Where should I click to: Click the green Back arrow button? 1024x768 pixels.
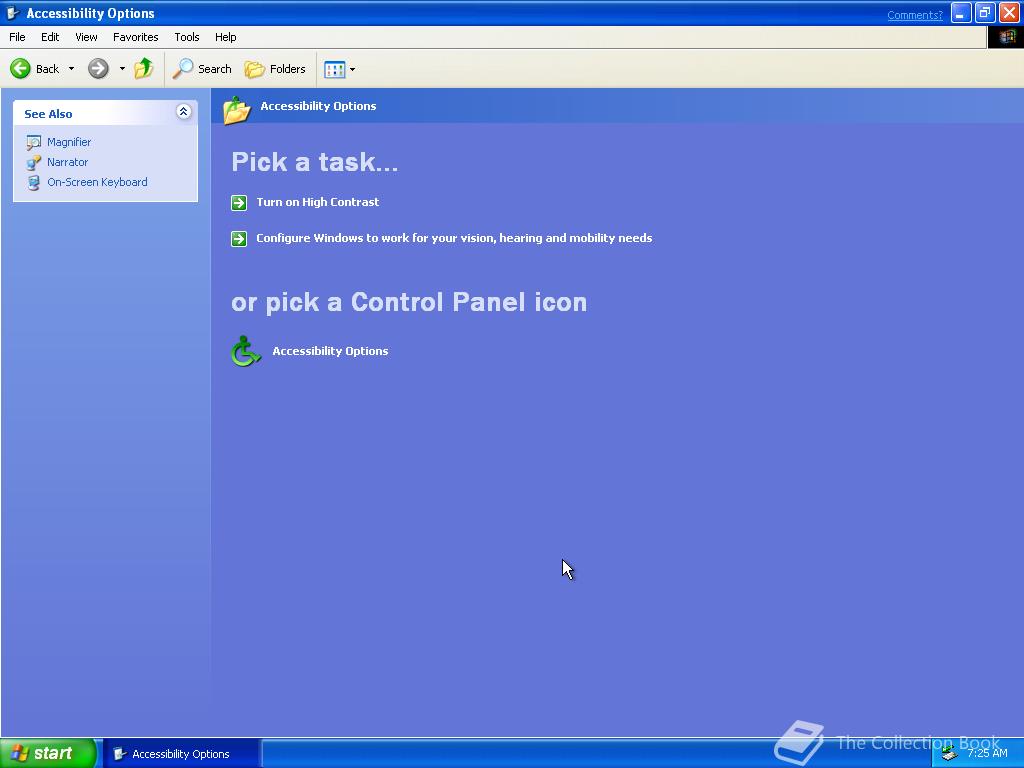[x=20, y=69]
